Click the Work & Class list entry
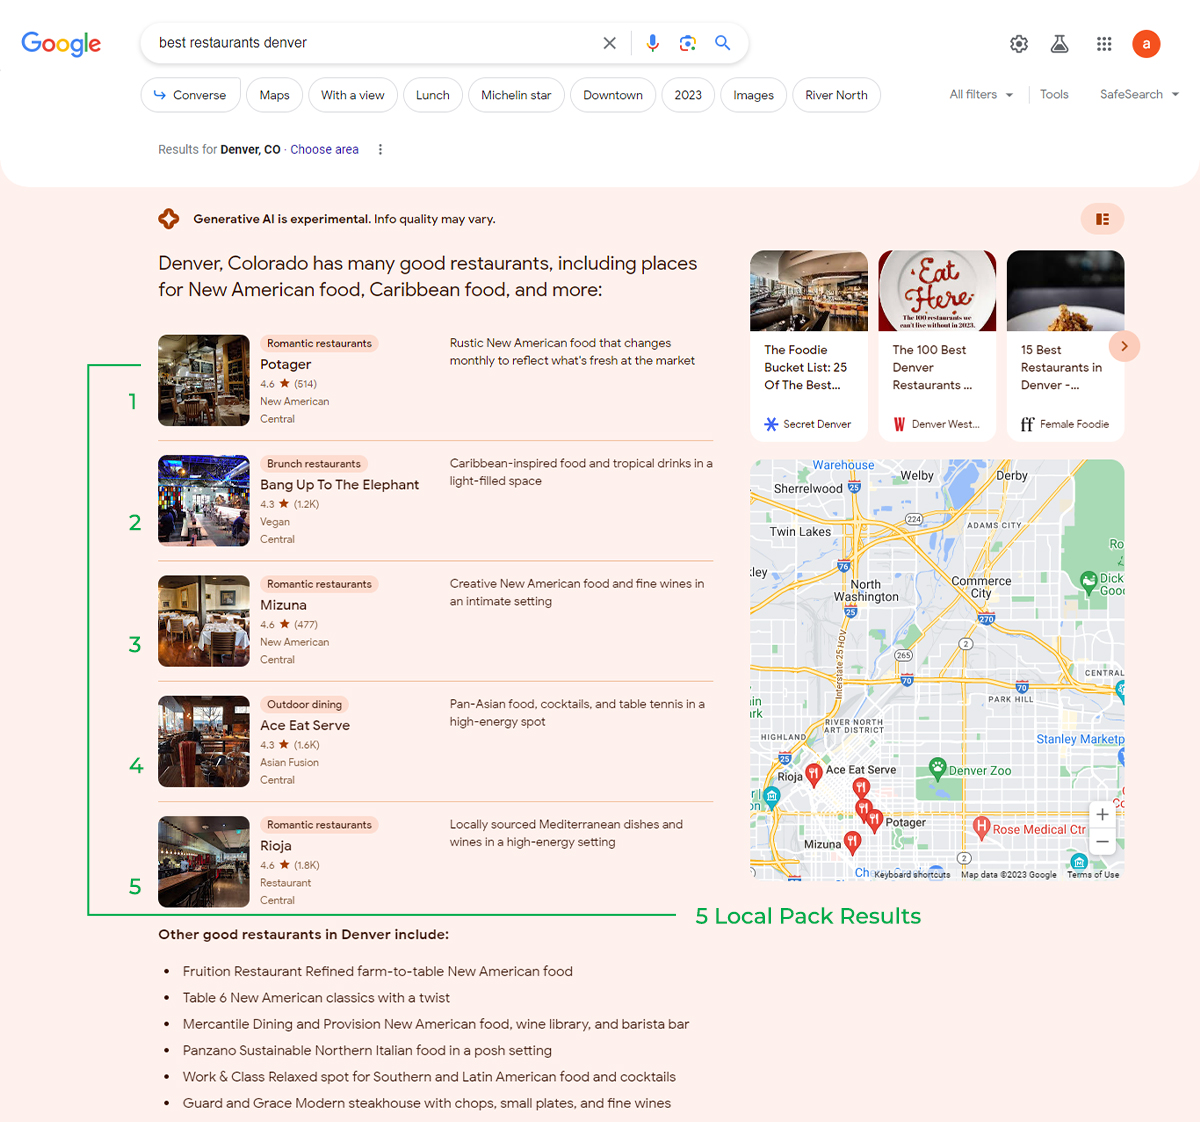 coord(429,1077)
